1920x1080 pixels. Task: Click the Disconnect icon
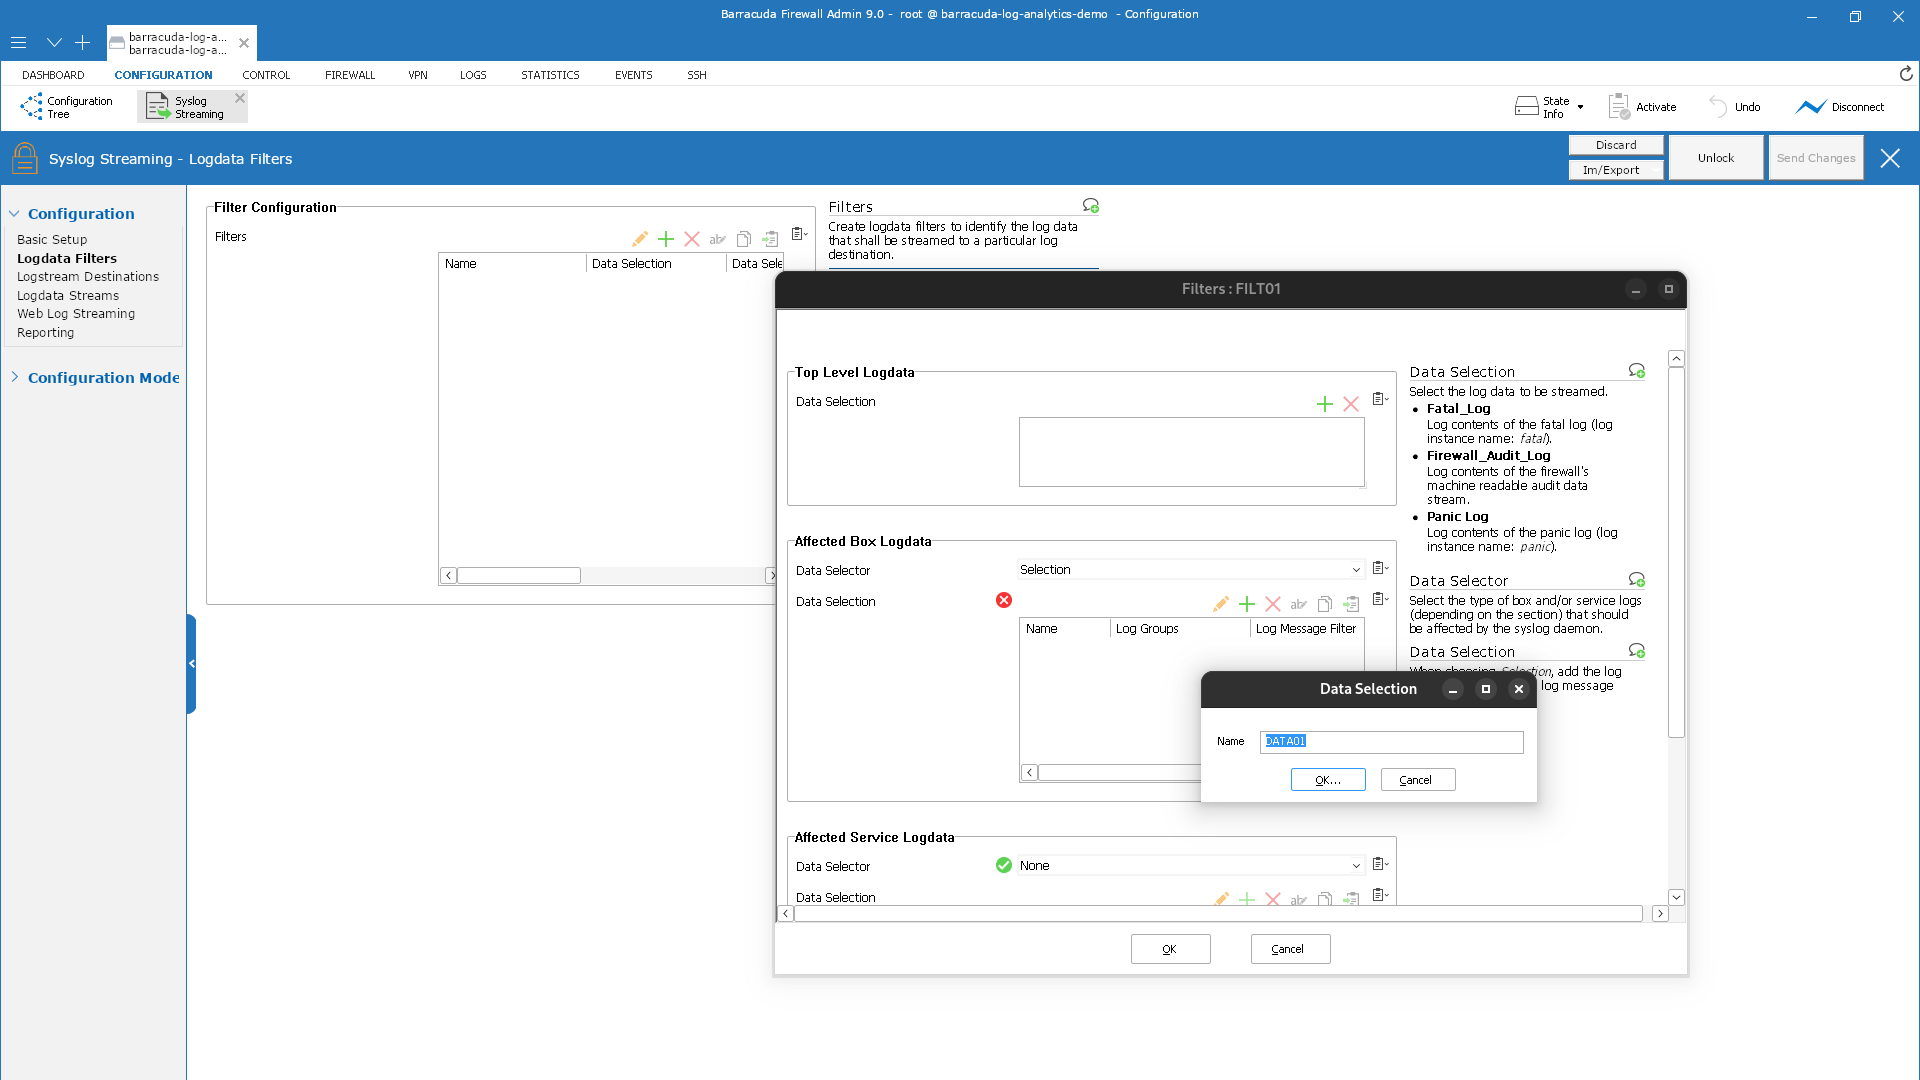(x=1810, y=107)
